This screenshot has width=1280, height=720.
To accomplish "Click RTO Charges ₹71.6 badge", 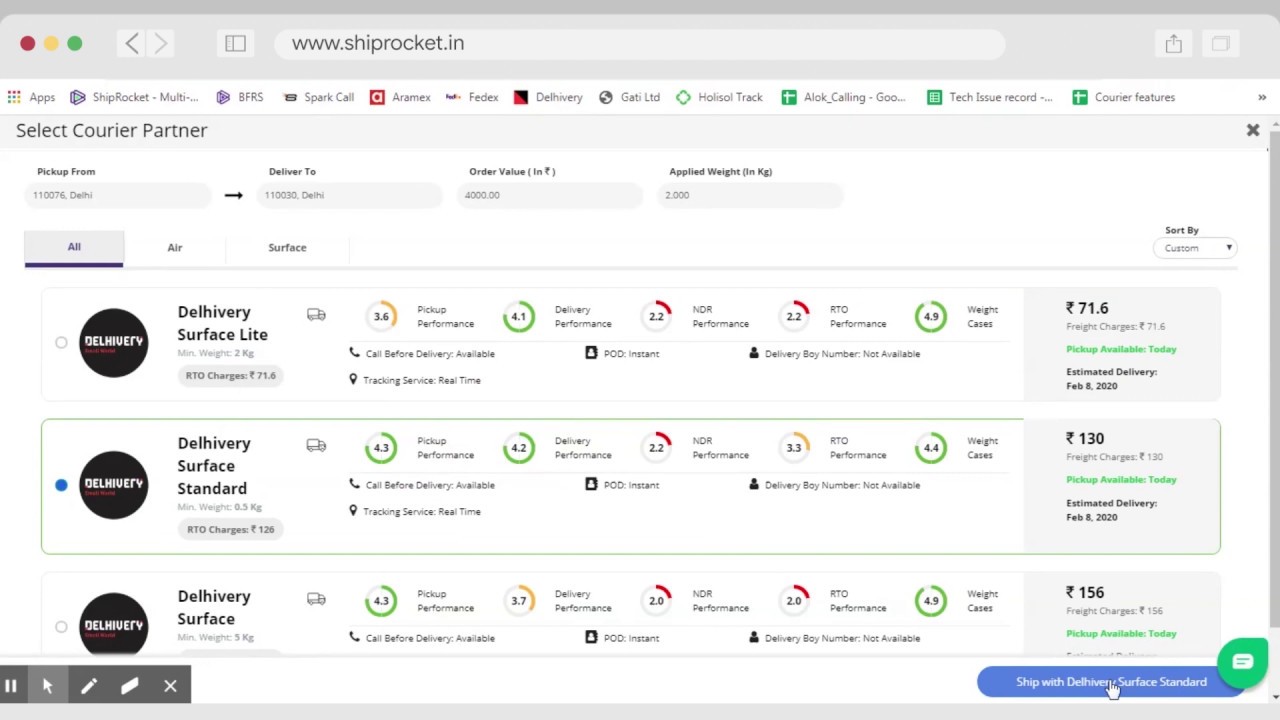I will click(x=231, y=375).
